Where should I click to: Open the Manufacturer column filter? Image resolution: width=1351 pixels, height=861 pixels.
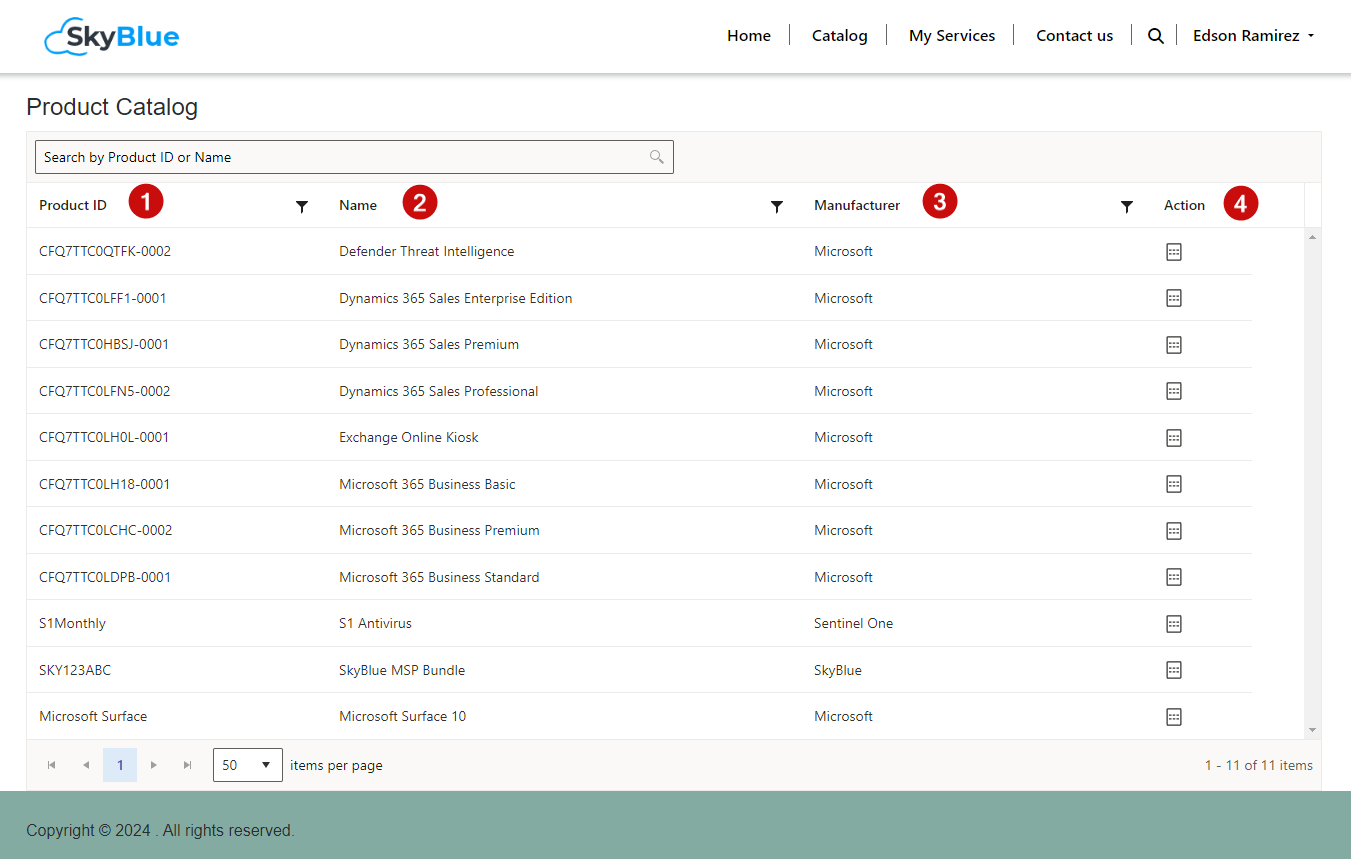[x=1127, y=206]
